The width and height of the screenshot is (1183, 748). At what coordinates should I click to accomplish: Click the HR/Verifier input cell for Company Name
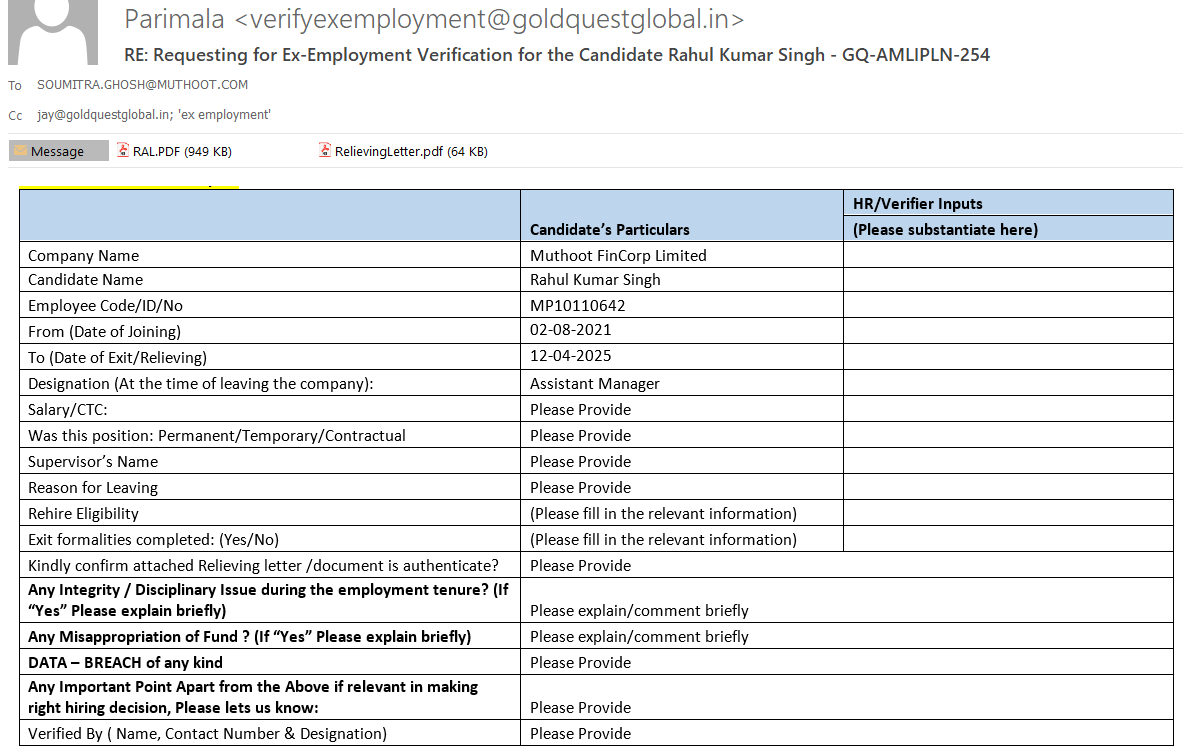pos(1007,256)
